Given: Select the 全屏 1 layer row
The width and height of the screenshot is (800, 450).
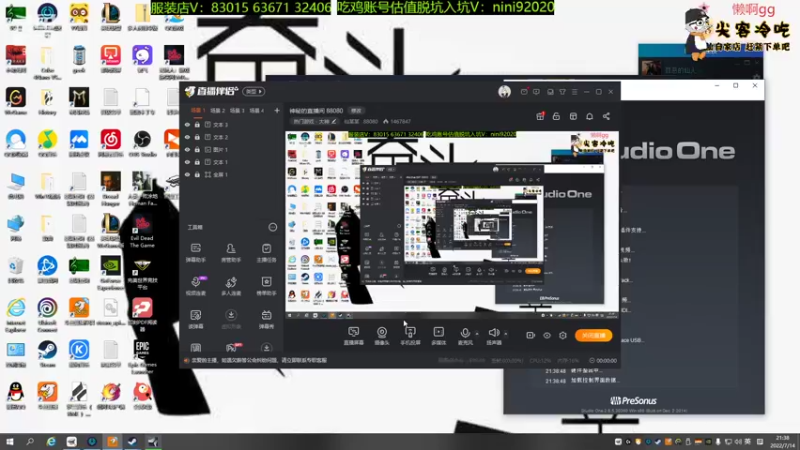Looking at the screenshot, I should point(231,174).
